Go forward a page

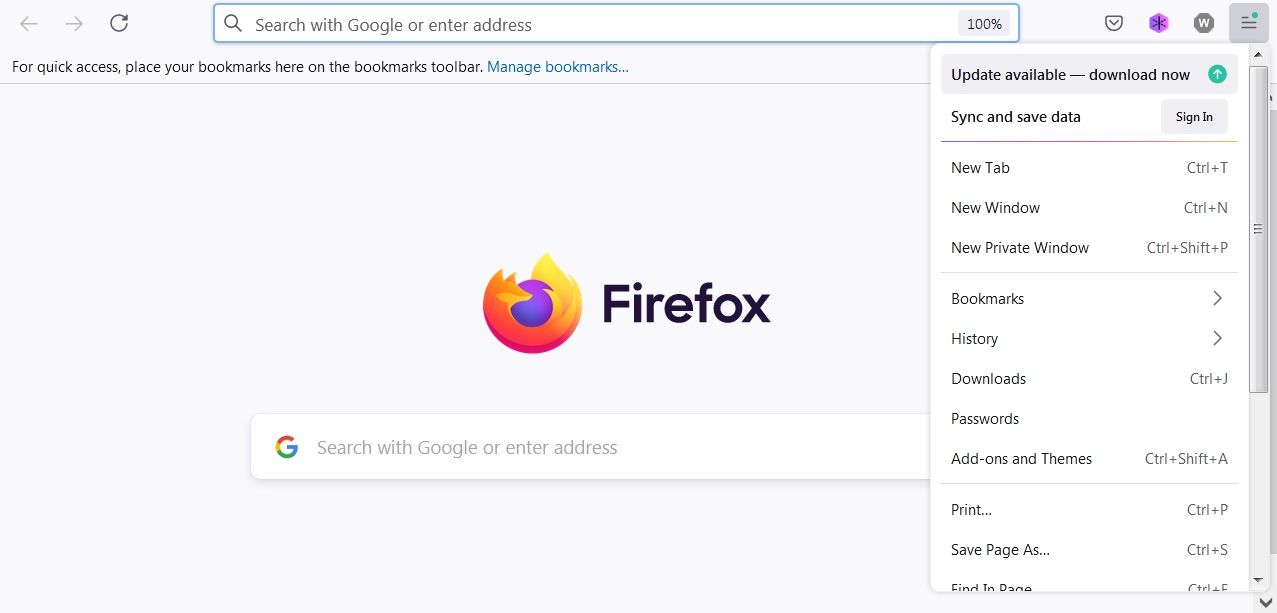pos(72,22)
